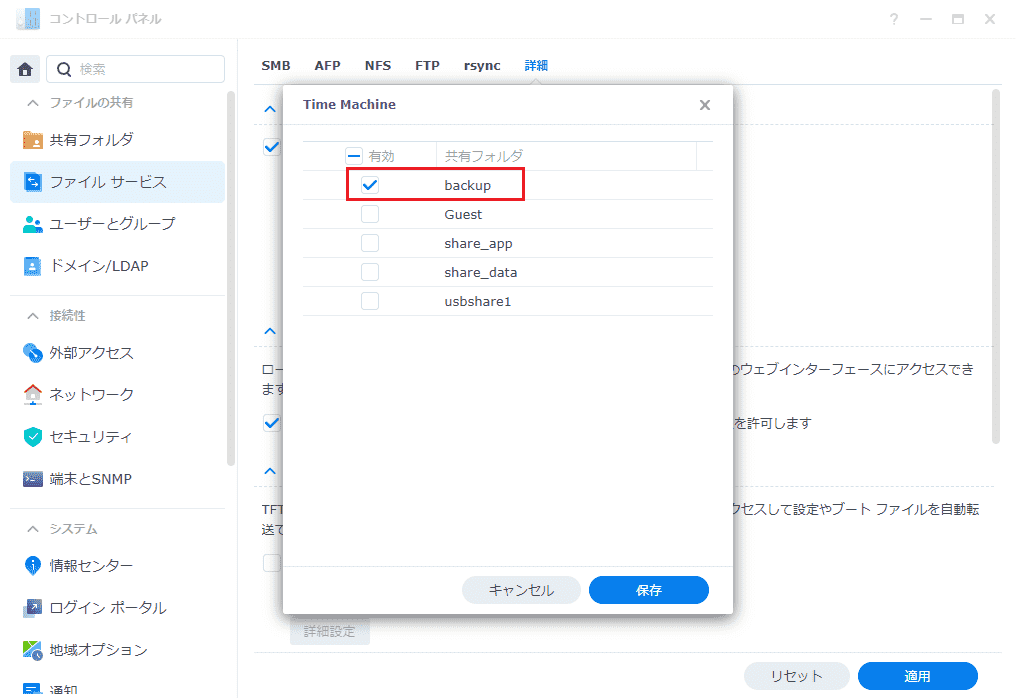The image size is (1016, 698).
Task: Click the search magnifier icon
Action: click(x=64, y=69)
